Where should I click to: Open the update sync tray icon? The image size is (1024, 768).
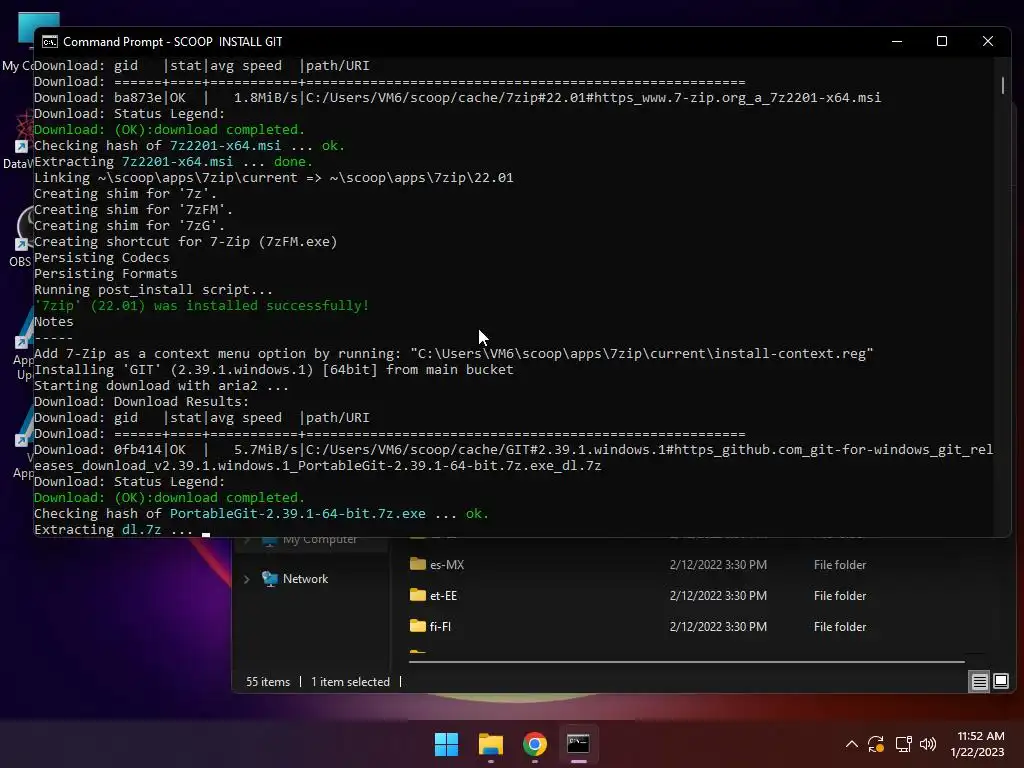(876, 744)
